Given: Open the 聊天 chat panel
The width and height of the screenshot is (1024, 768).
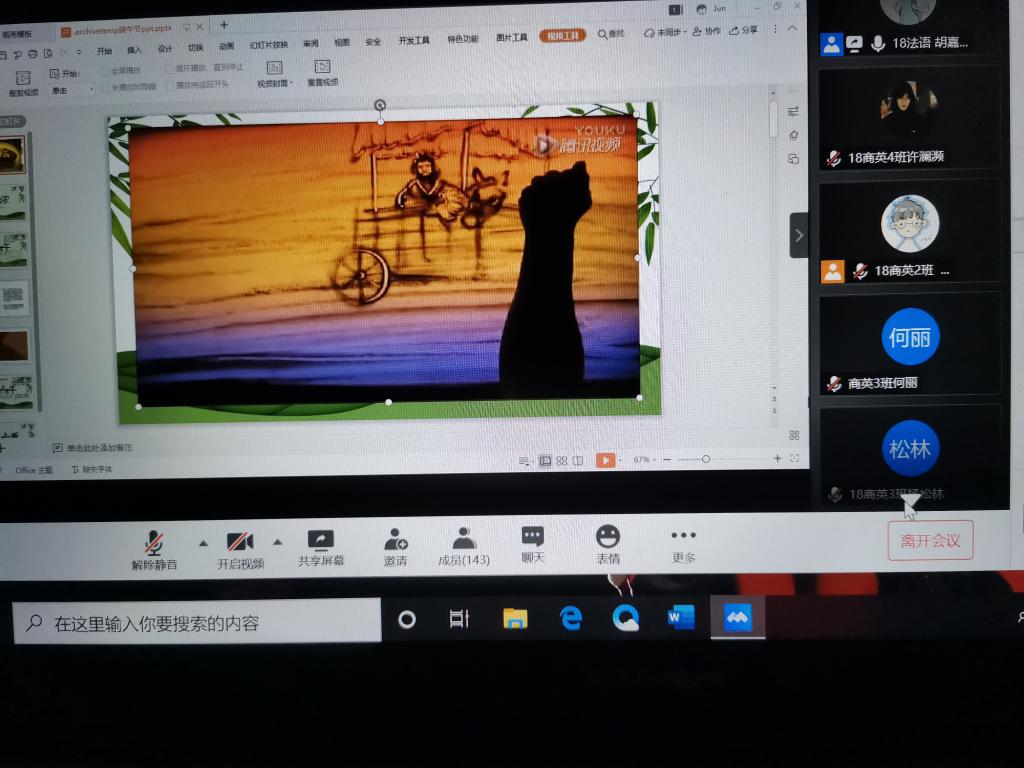Looking at the screenshot, I should (x=533, y=545).
